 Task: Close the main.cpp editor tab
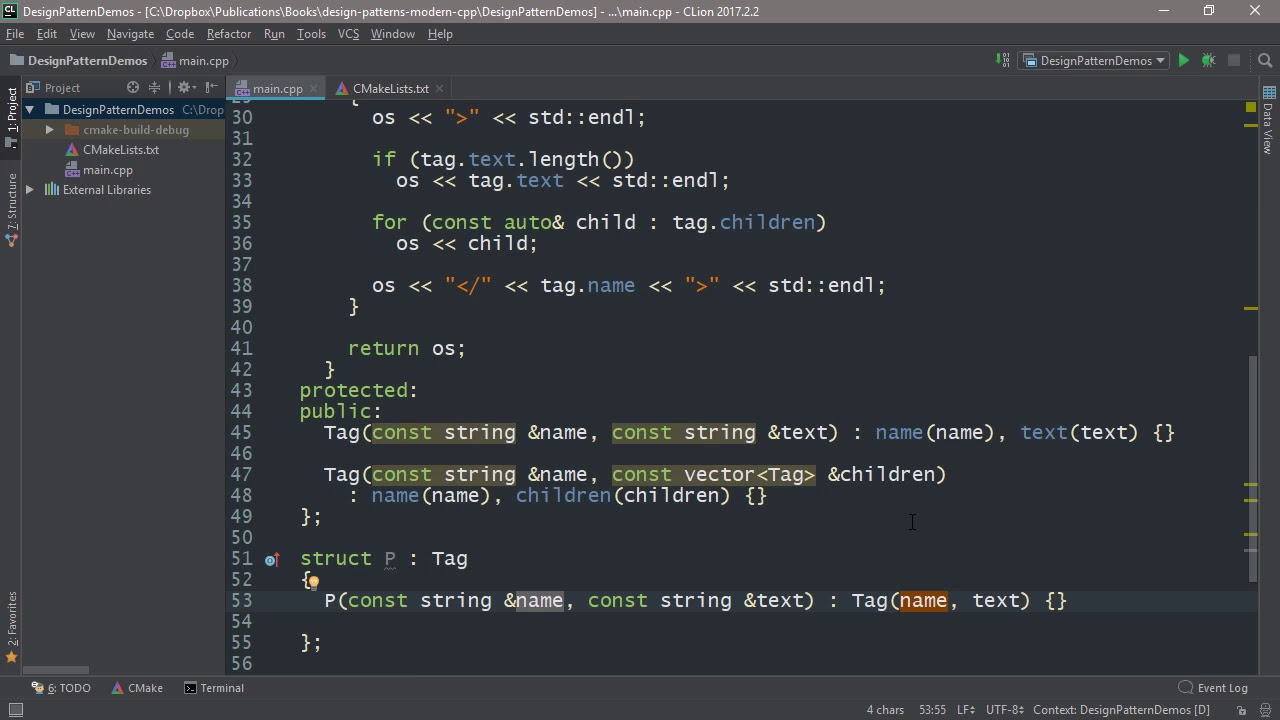(x=313, y=89)
